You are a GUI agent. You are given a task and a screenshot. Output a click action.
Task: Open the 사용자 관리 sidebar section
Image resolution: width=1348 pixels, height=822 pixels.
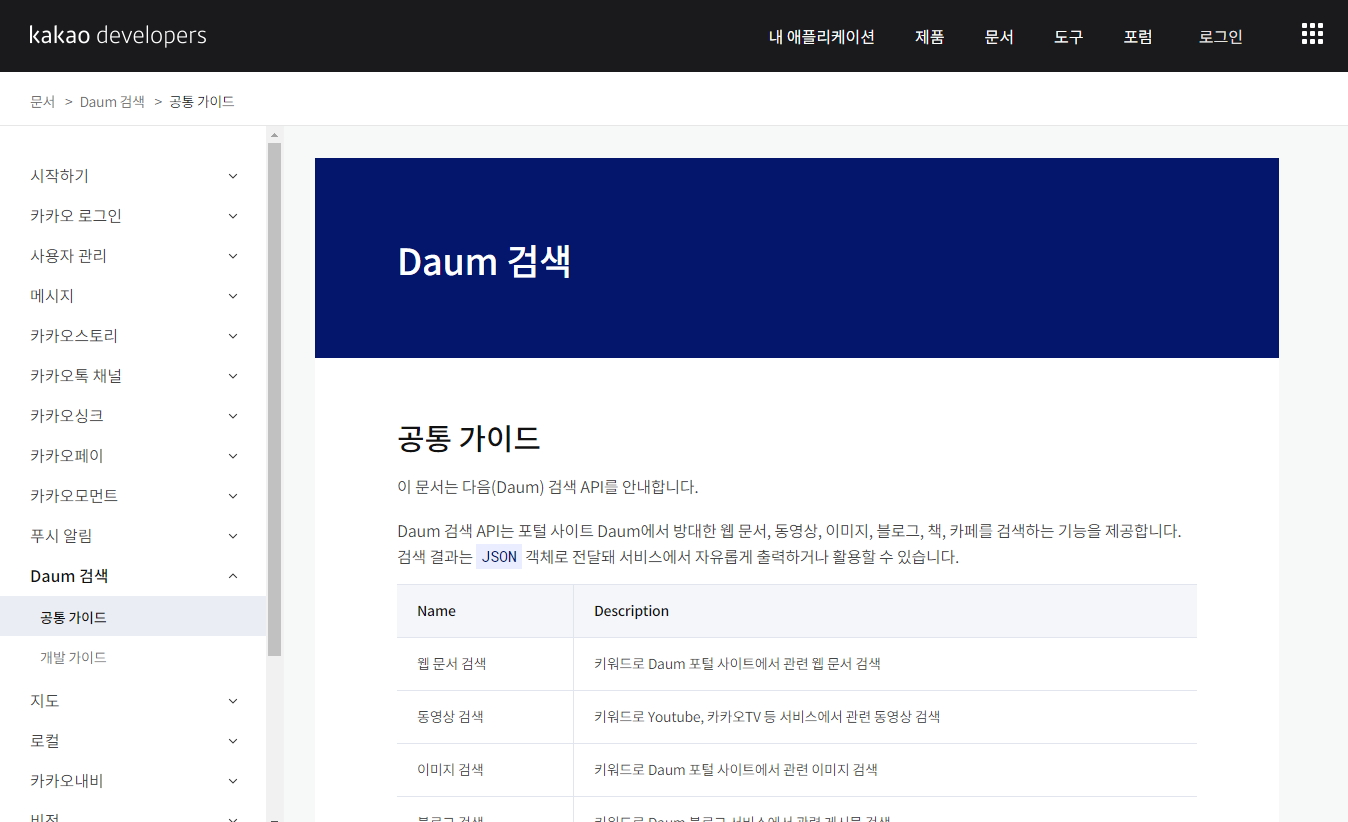click(68, 256)
